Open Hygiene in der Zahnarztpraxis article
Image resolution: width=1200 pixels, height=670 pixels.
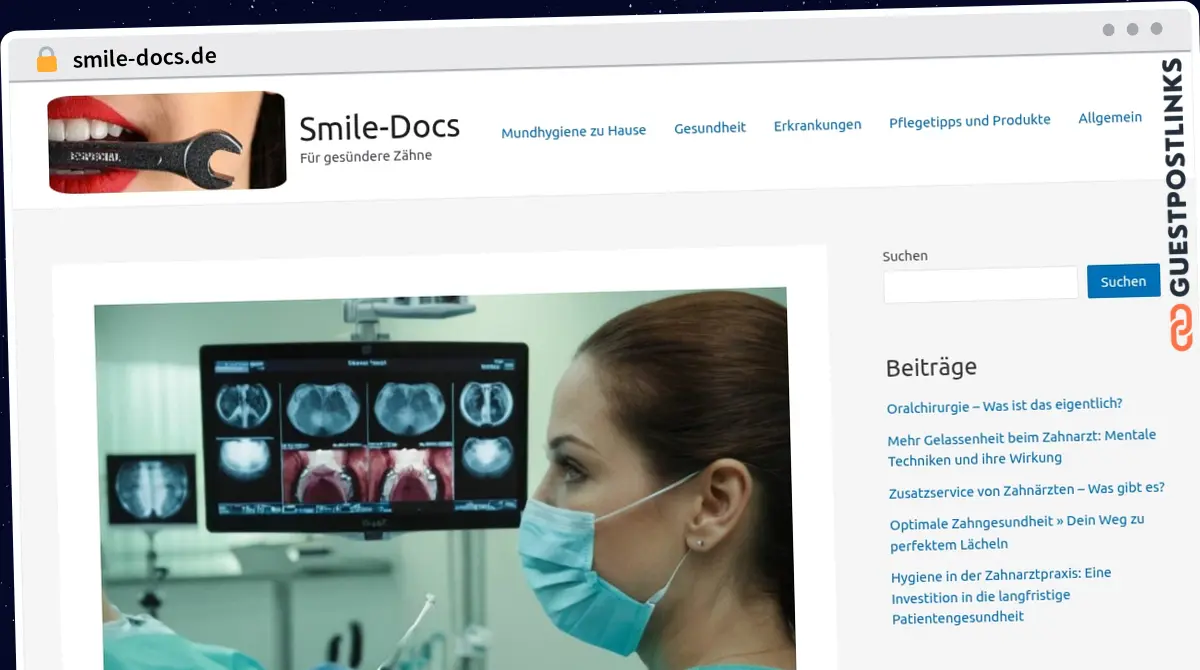point(1001,595)
